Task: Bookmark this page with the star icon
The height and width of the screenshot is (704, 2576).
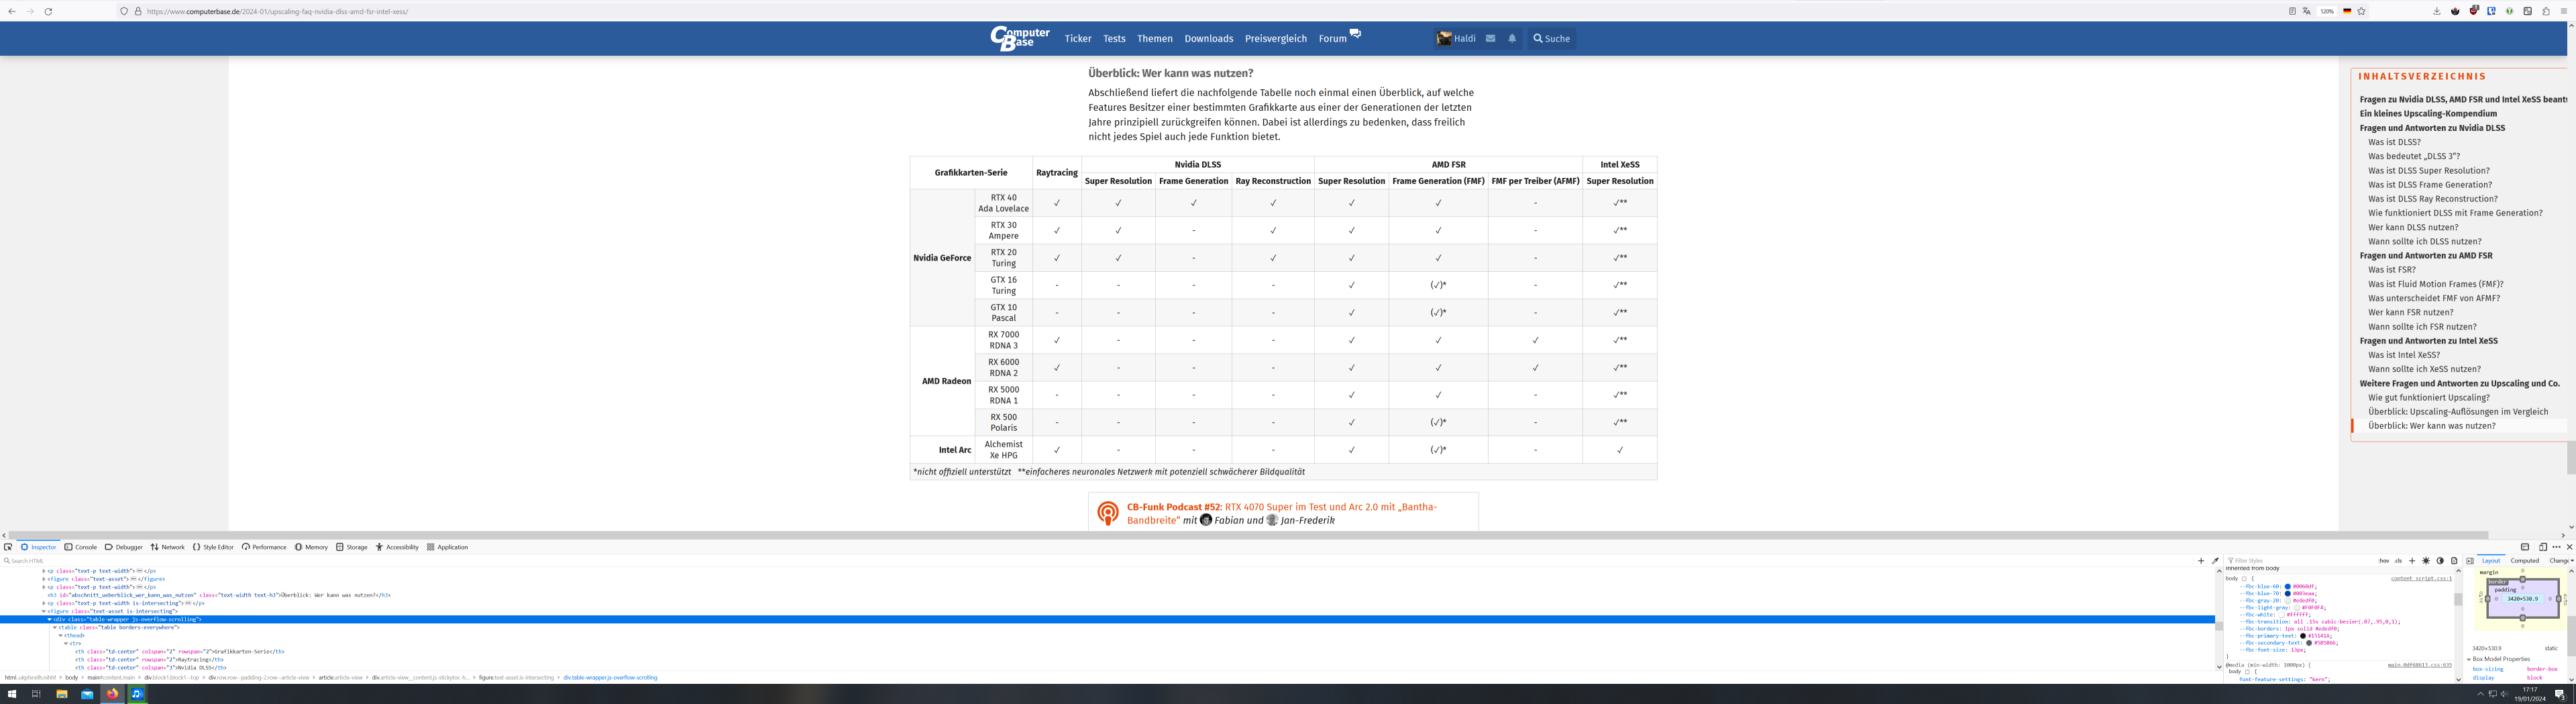Action: (2362, 11)
